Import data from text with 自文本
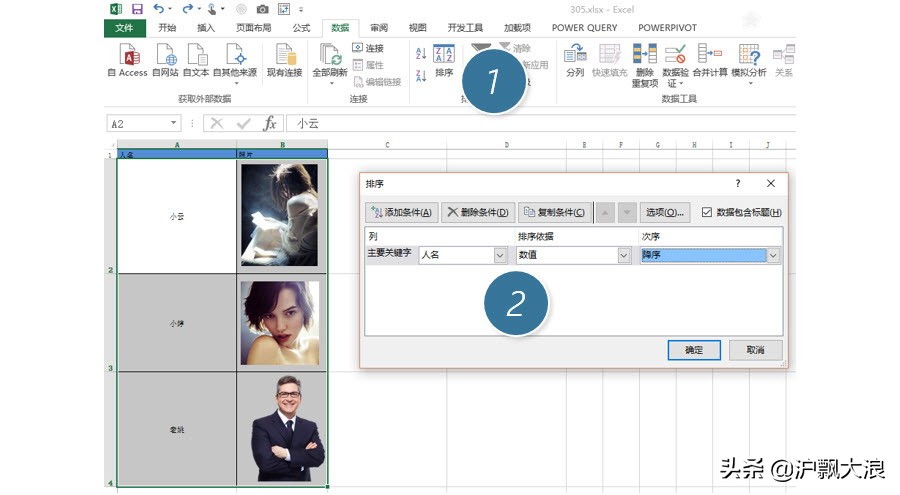This screenshot has height=495, width=900. [x=196, y=60]
